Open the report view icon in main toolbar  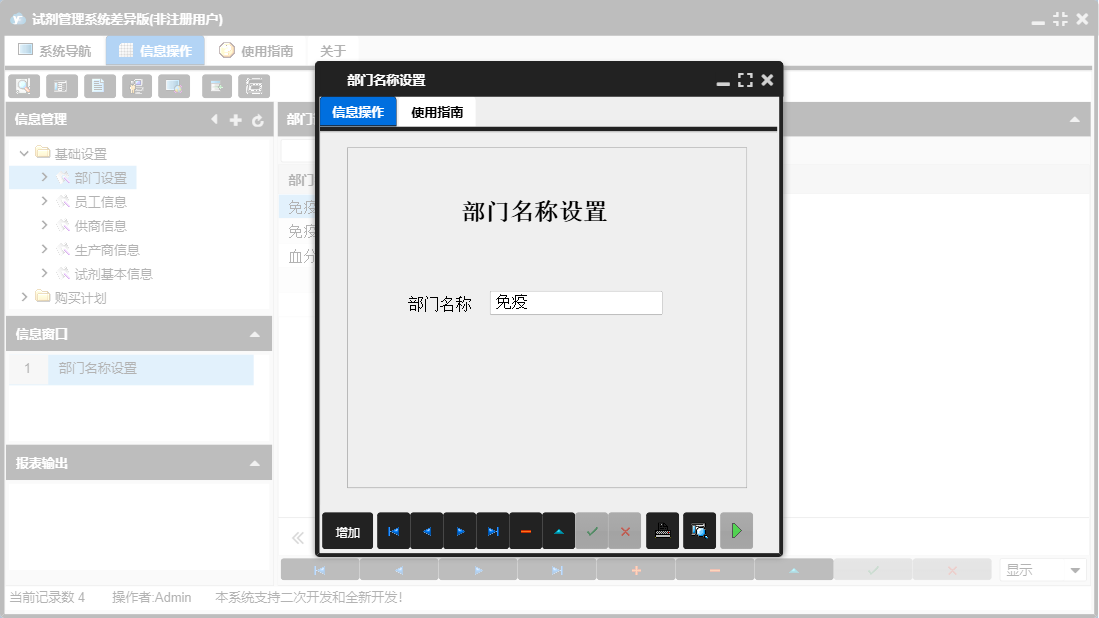(61, 86)
